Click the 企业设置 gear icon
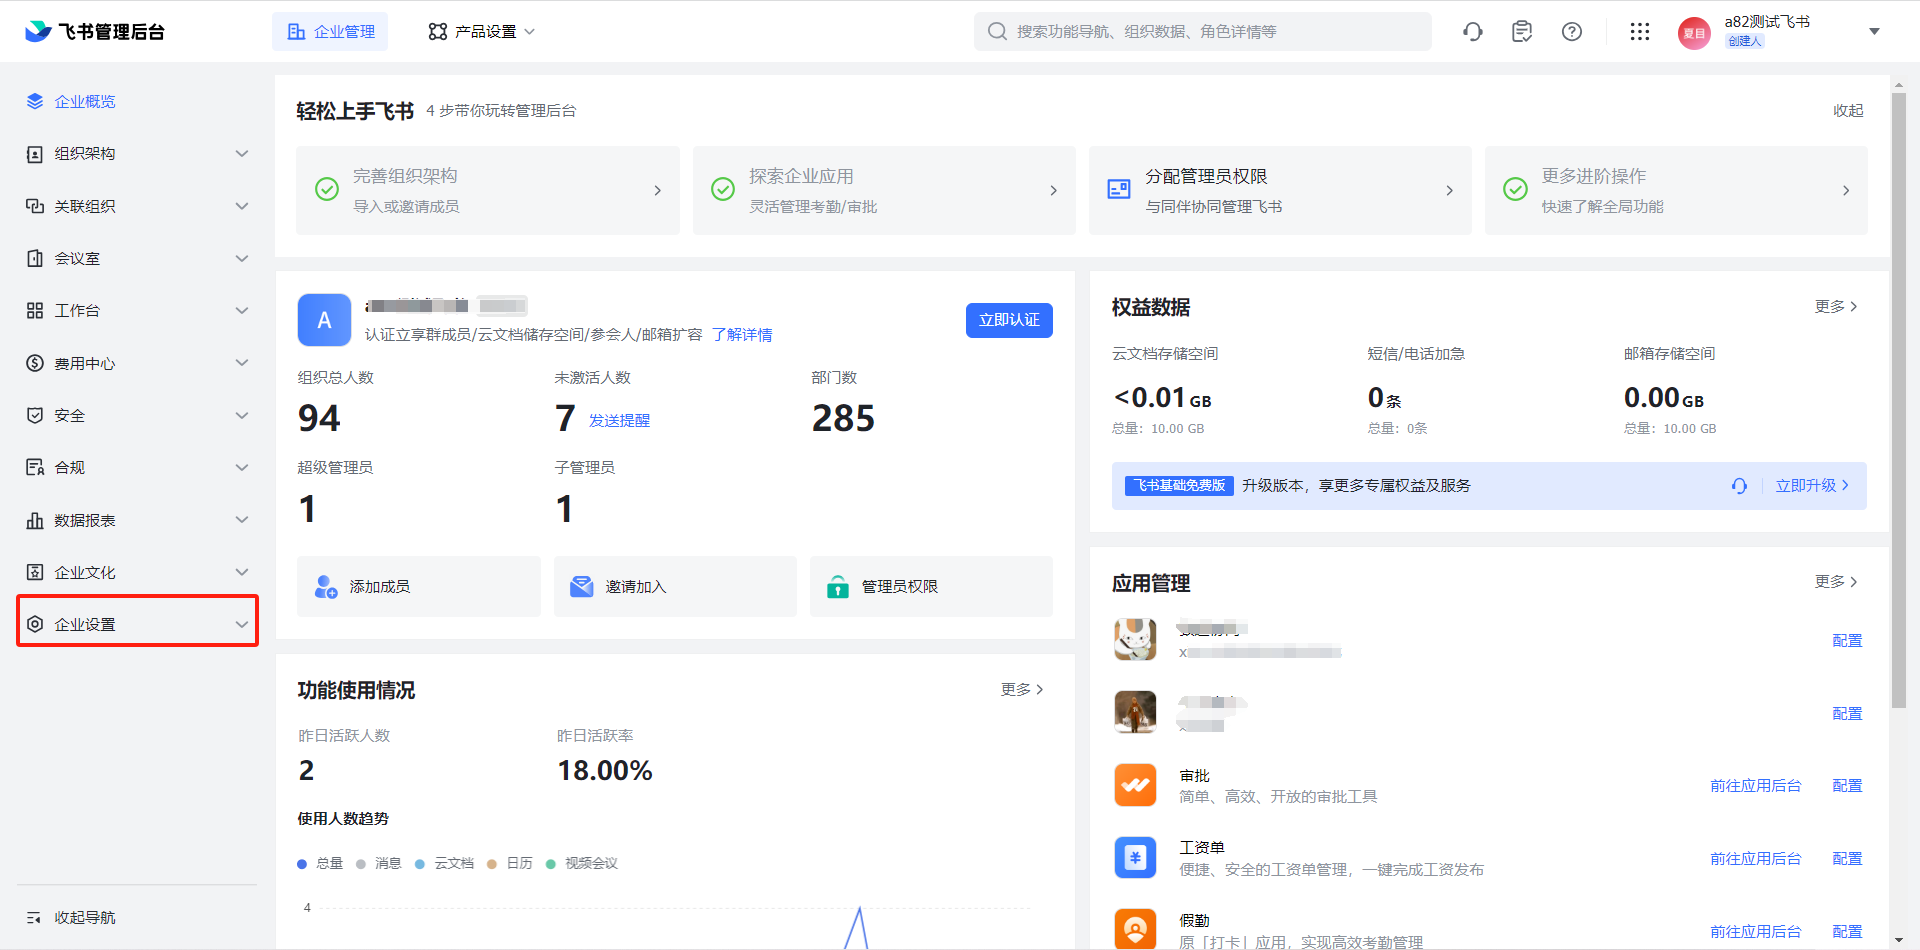The width and height of the screenshot is (1920, 950). click(35, 624)
